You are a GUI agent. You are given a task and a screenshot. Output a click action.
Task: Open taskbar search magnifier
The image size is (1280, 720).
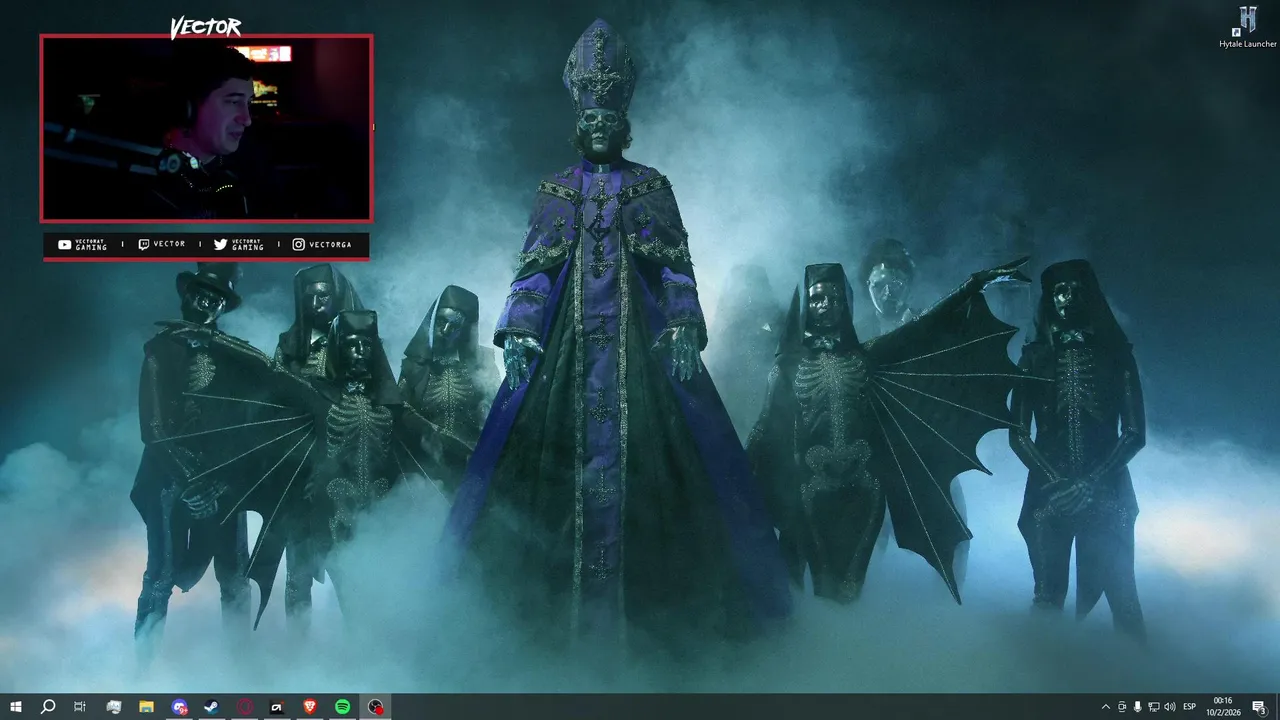[48, 707]
